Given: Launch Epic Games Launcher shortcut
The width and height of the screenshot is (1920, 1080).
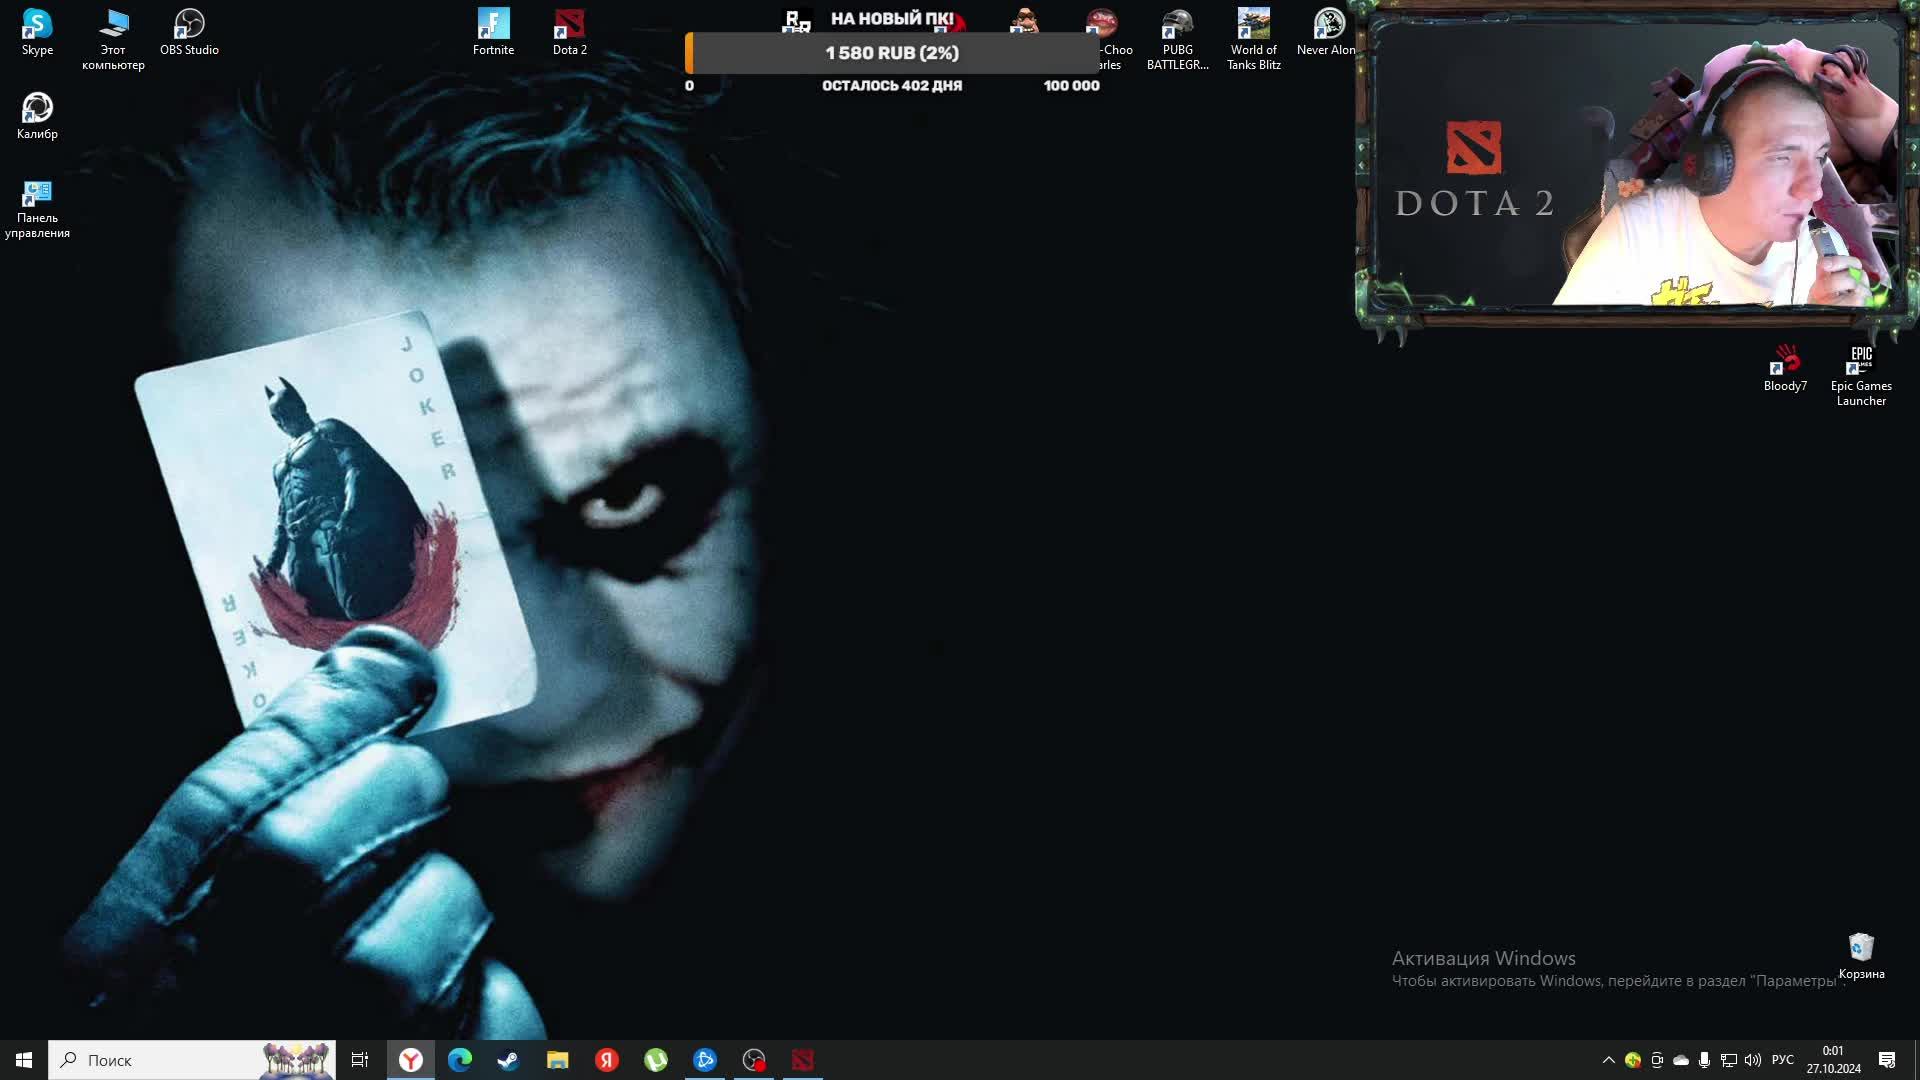Looking at the screenshot, I should (1861, 375).
